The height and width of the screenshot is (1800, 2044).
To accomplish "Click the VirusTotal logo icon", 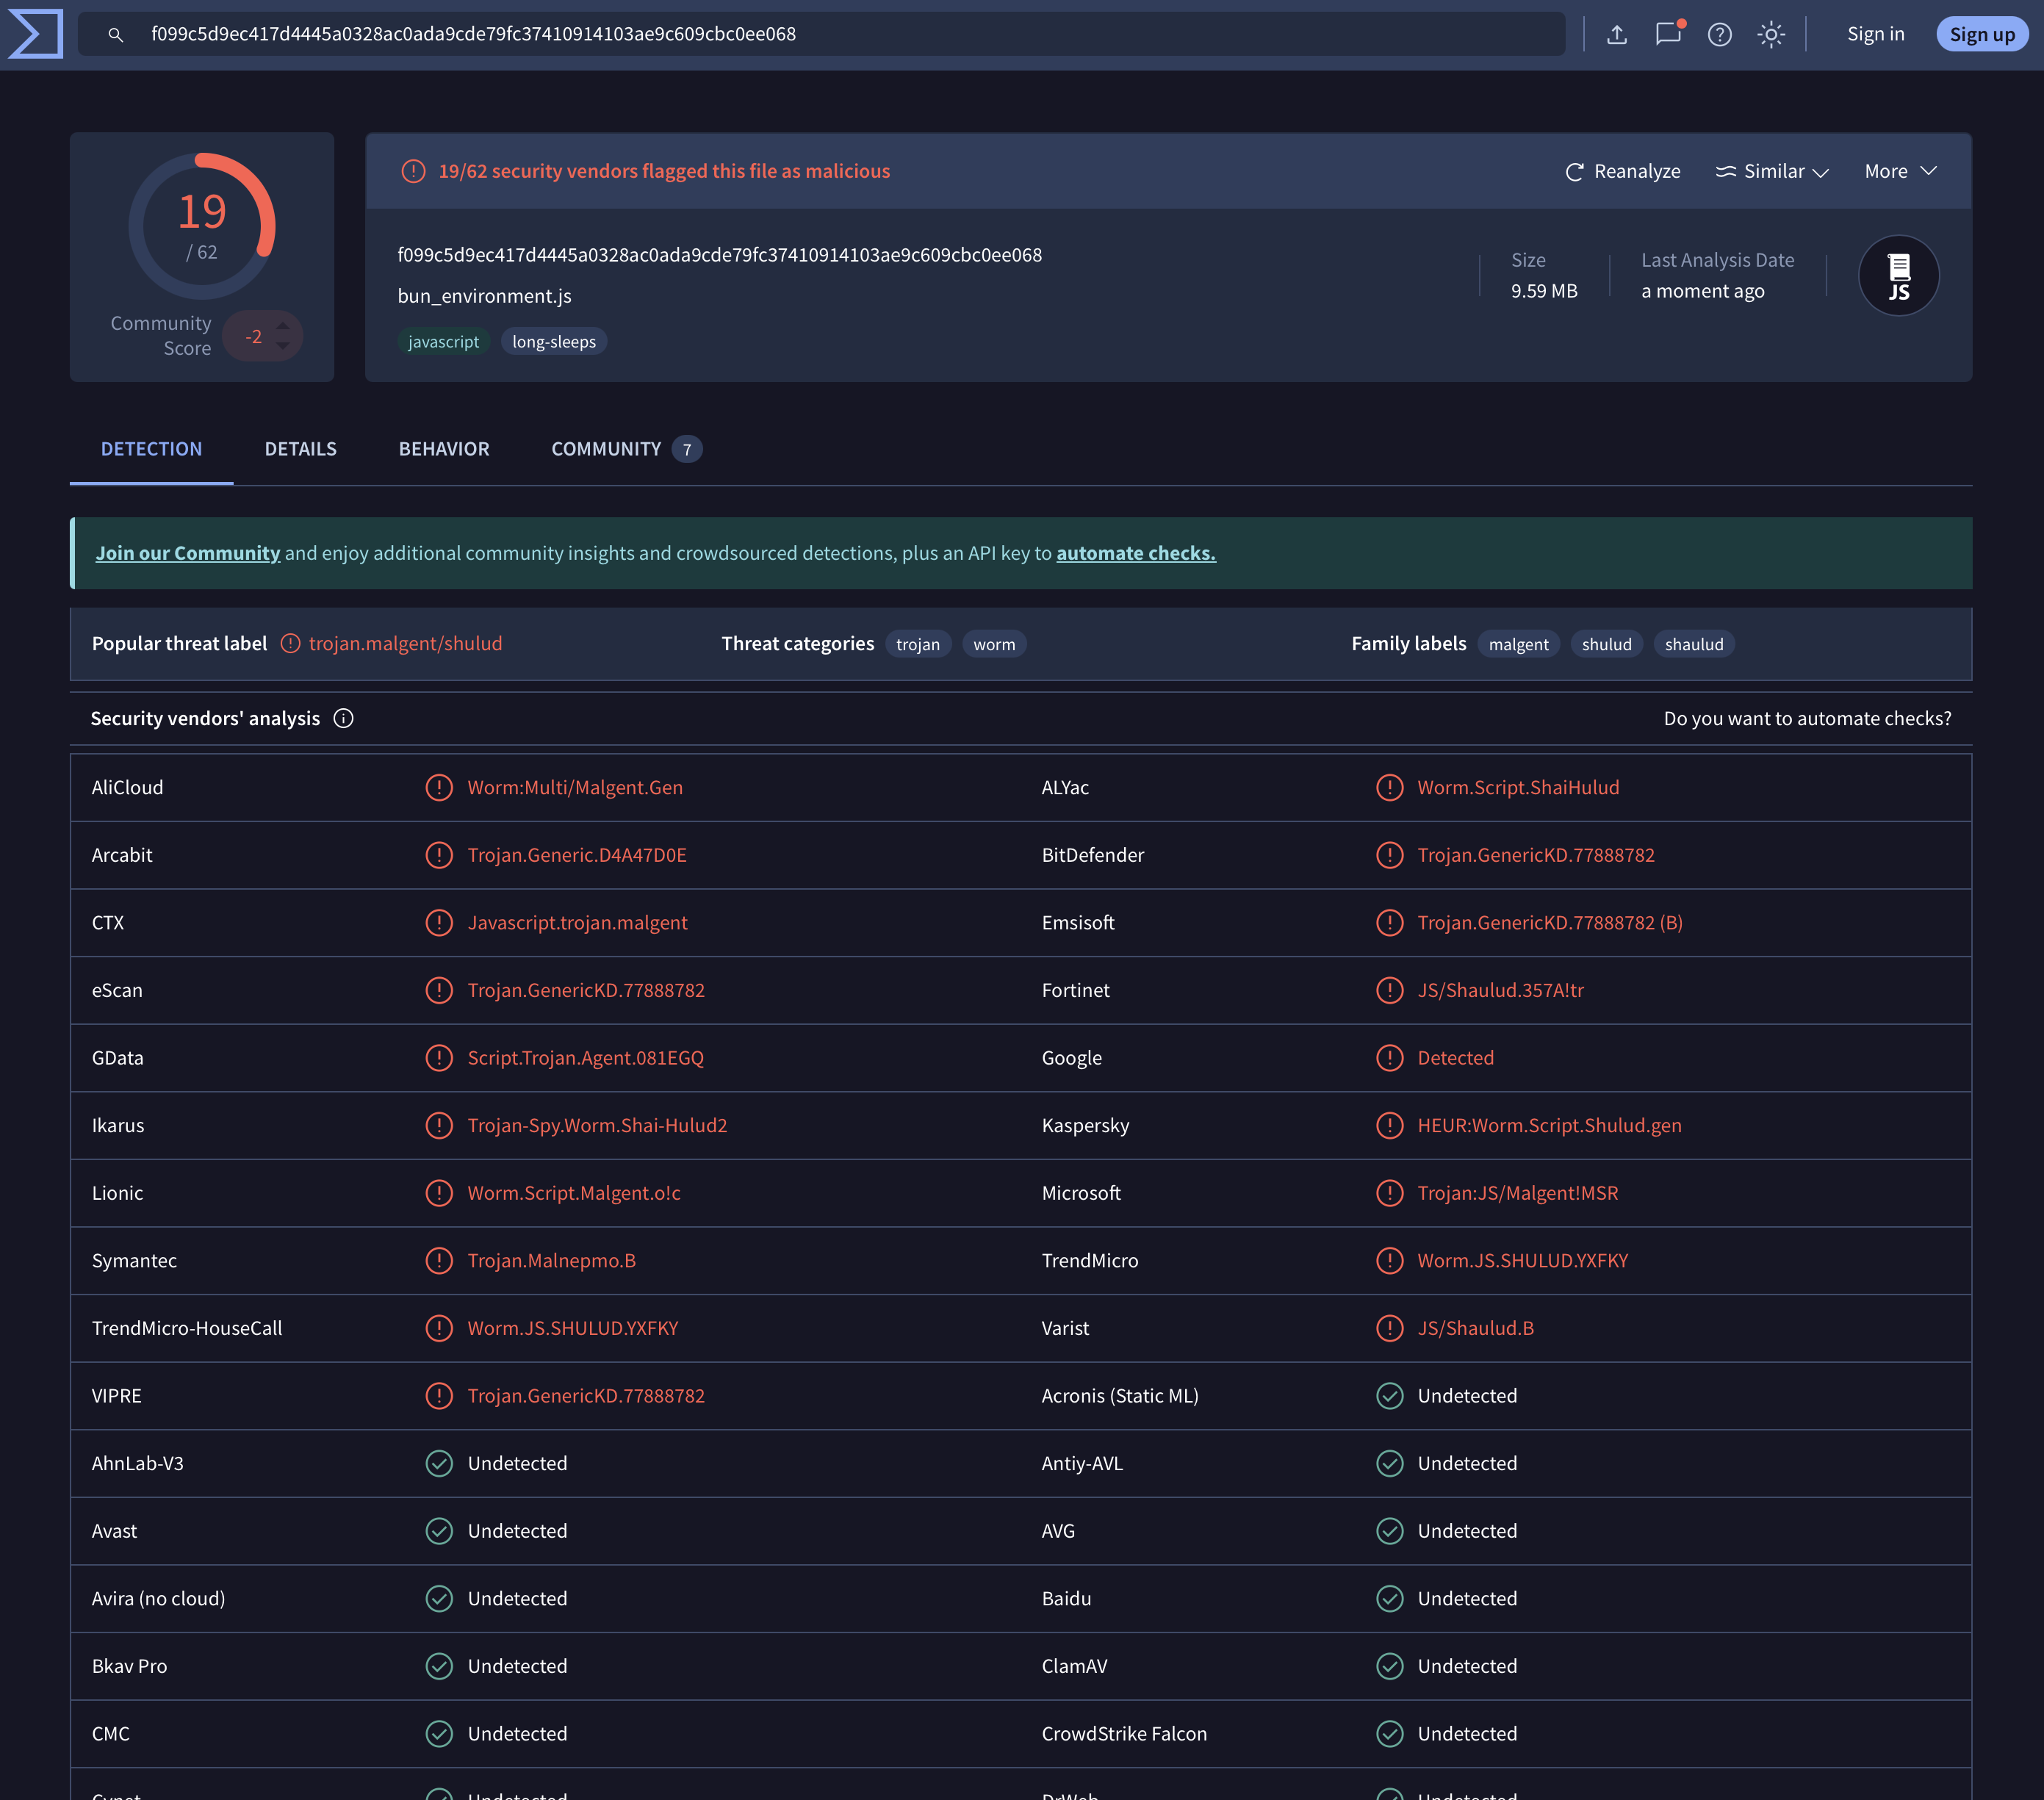I will [x=36, y=34].
